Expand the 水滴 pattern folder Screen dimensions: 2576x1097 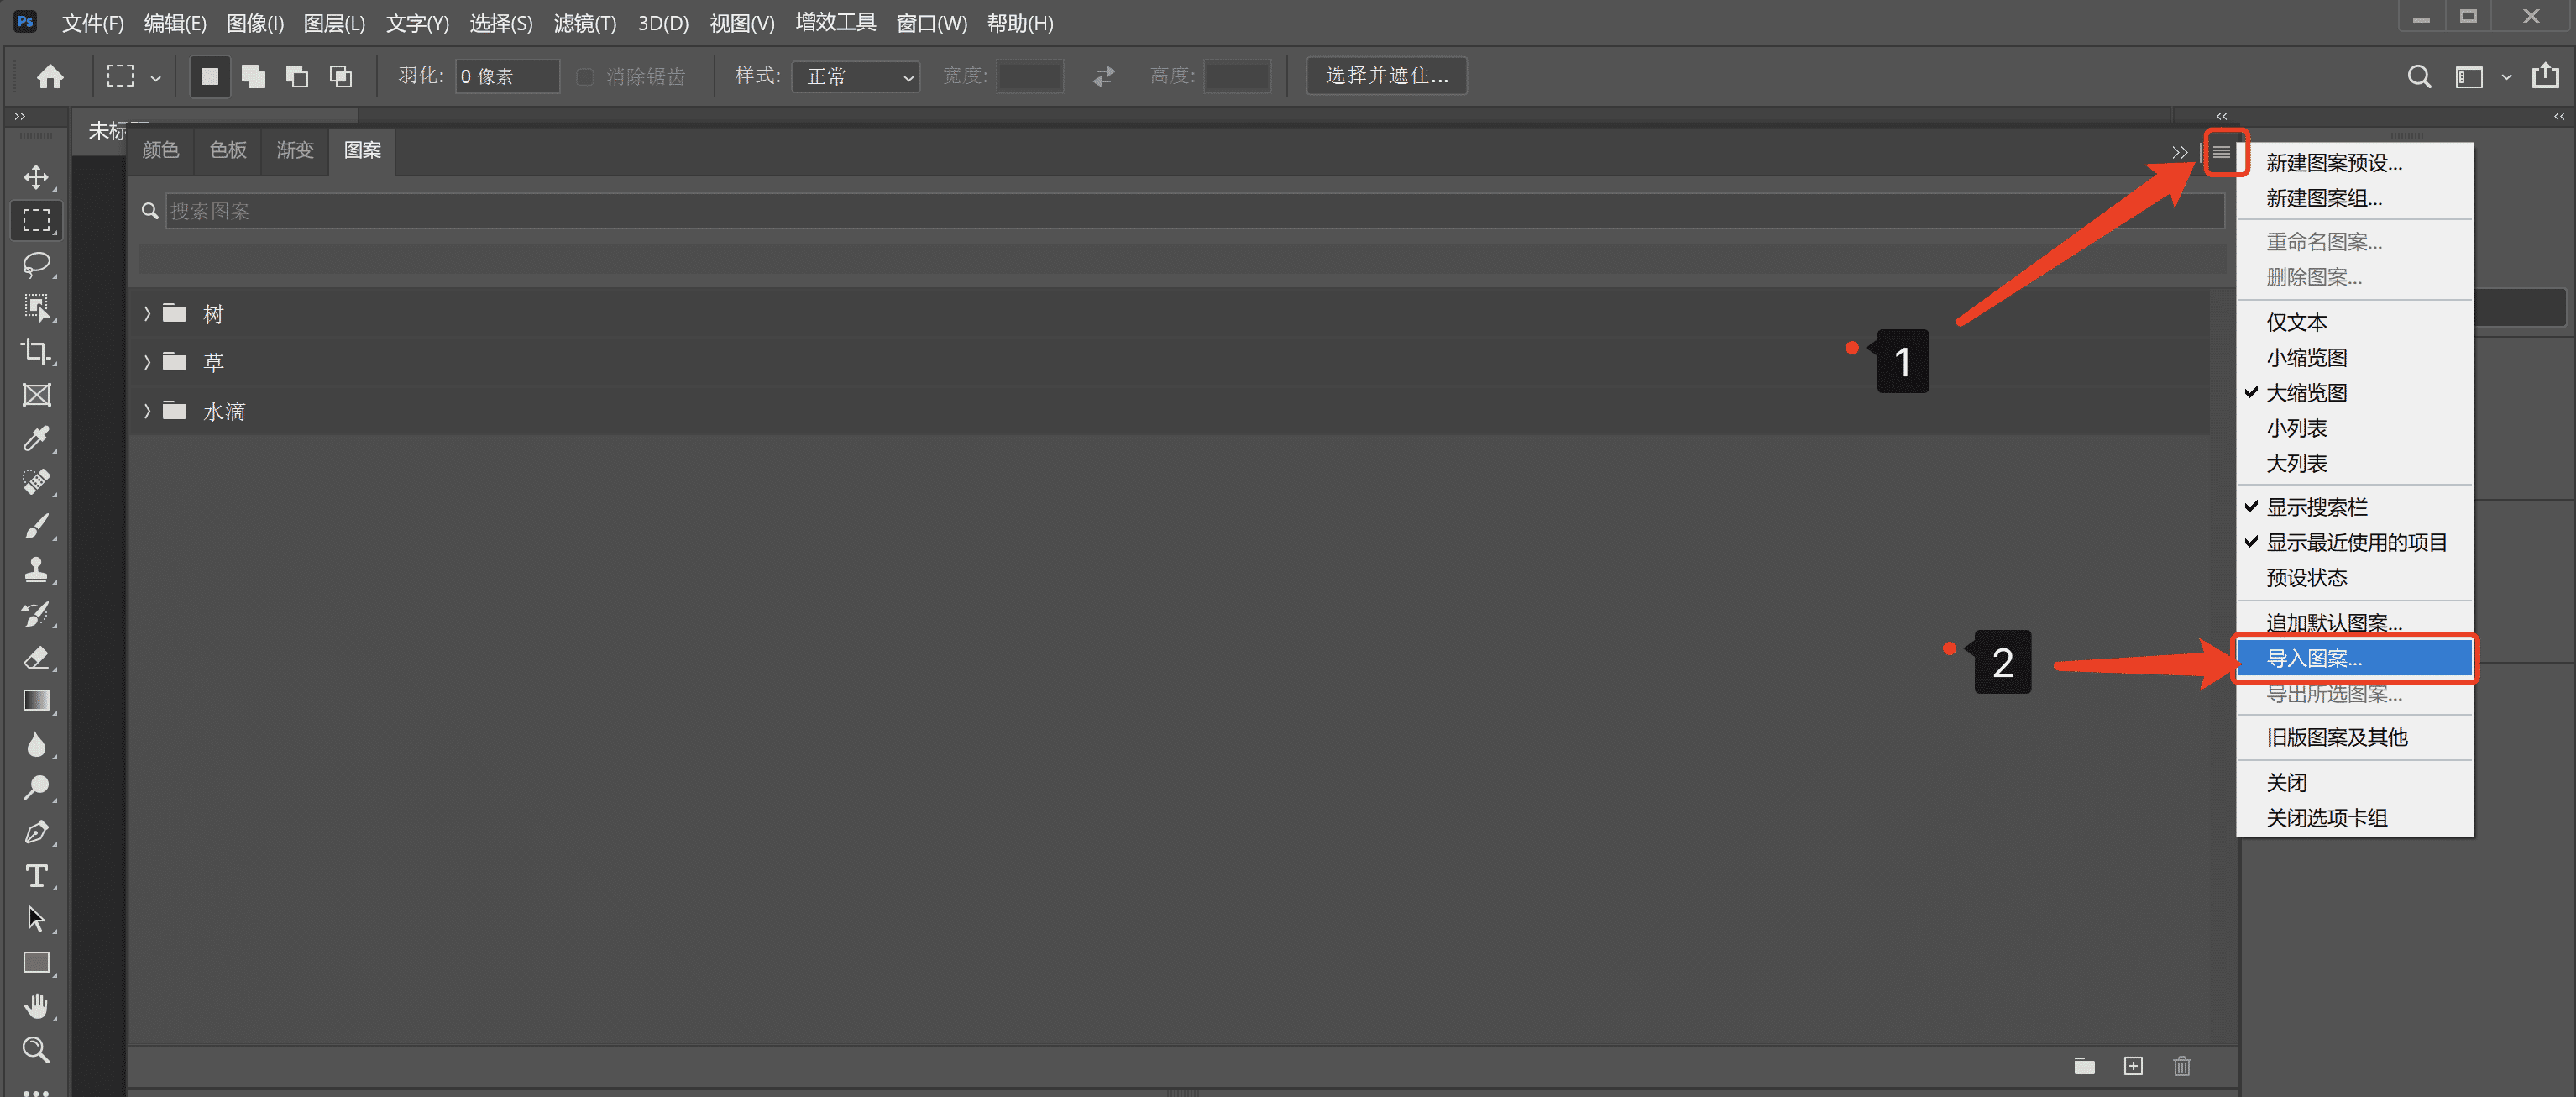(147, 411)
